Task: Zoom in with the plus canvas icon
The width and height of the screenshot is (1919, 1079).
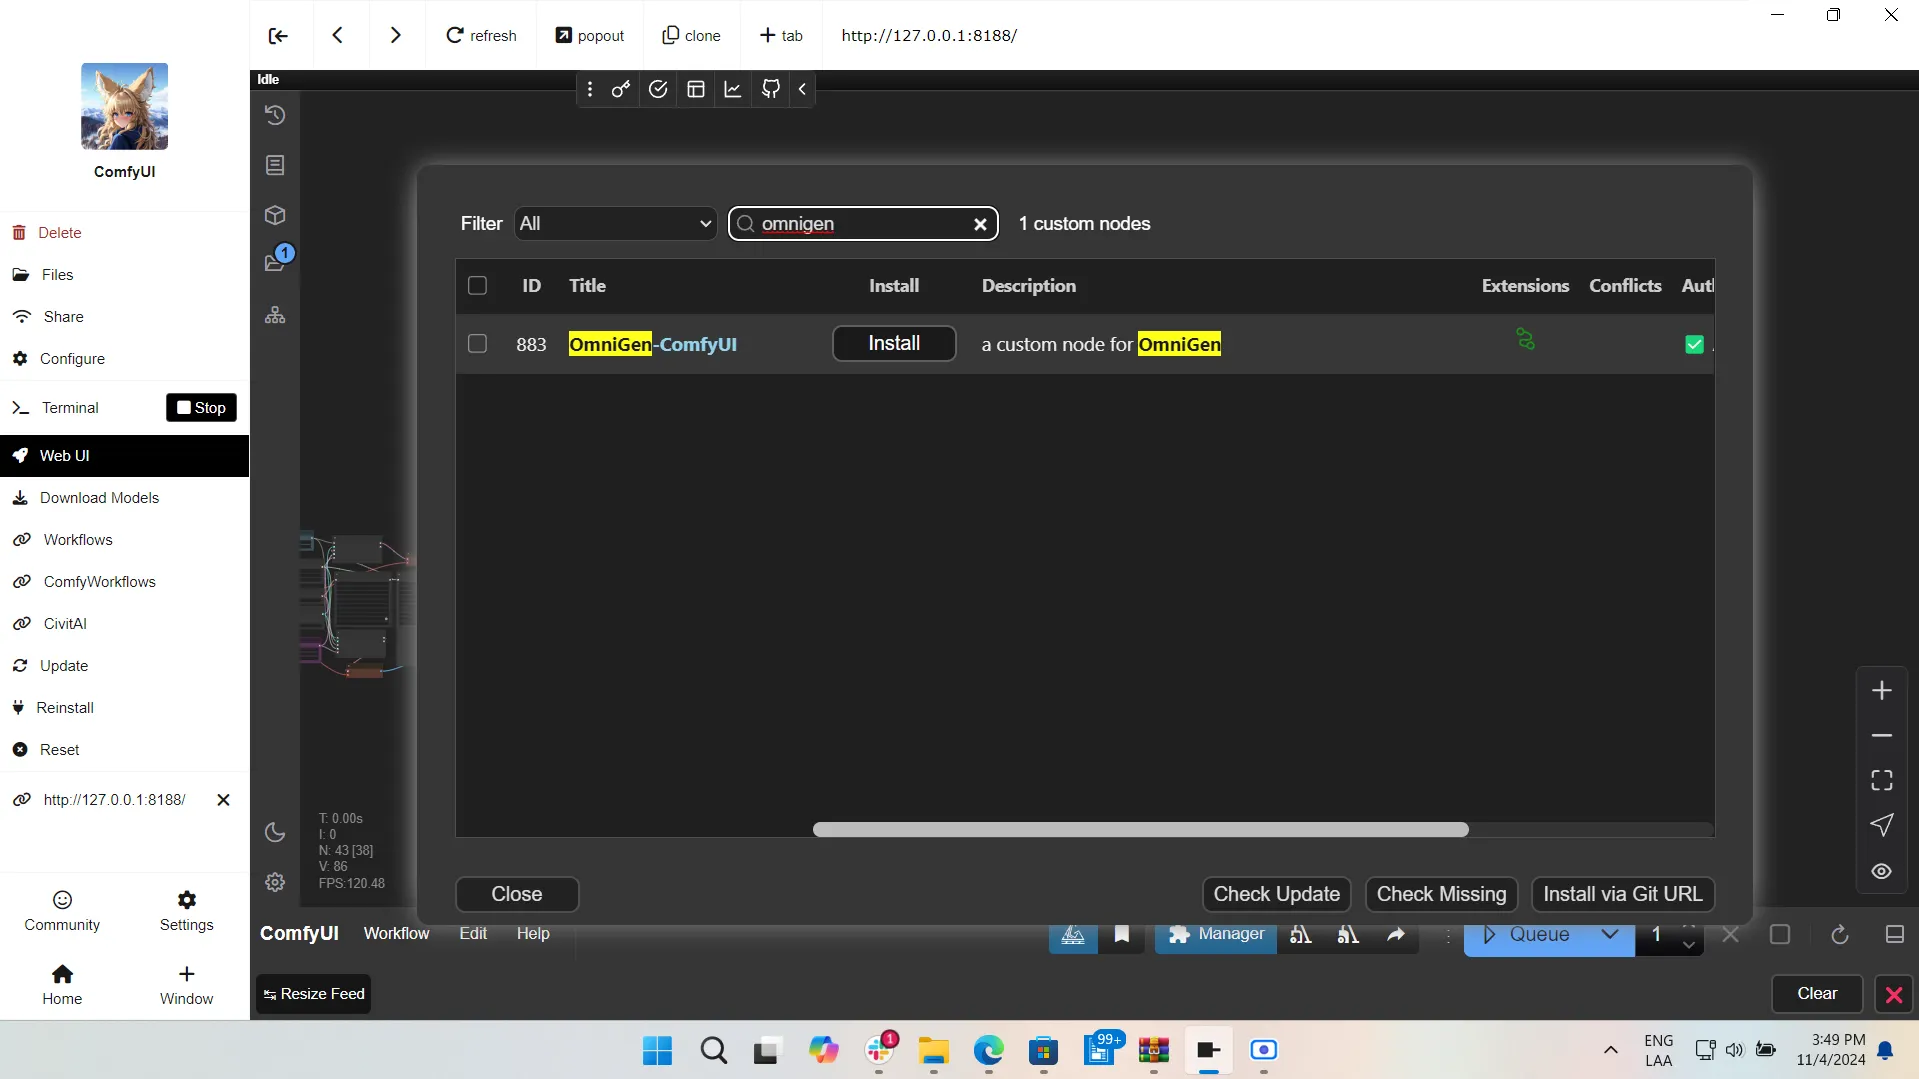Action: coord(1881,691)
